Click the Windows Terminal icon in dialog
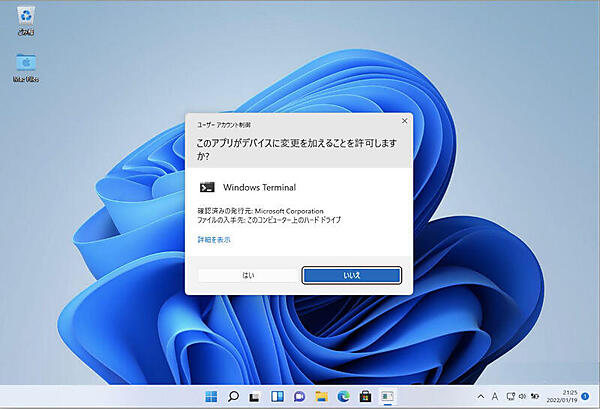Screen dimensions: 600x409 pyautogui.click(x=207, y=186)
